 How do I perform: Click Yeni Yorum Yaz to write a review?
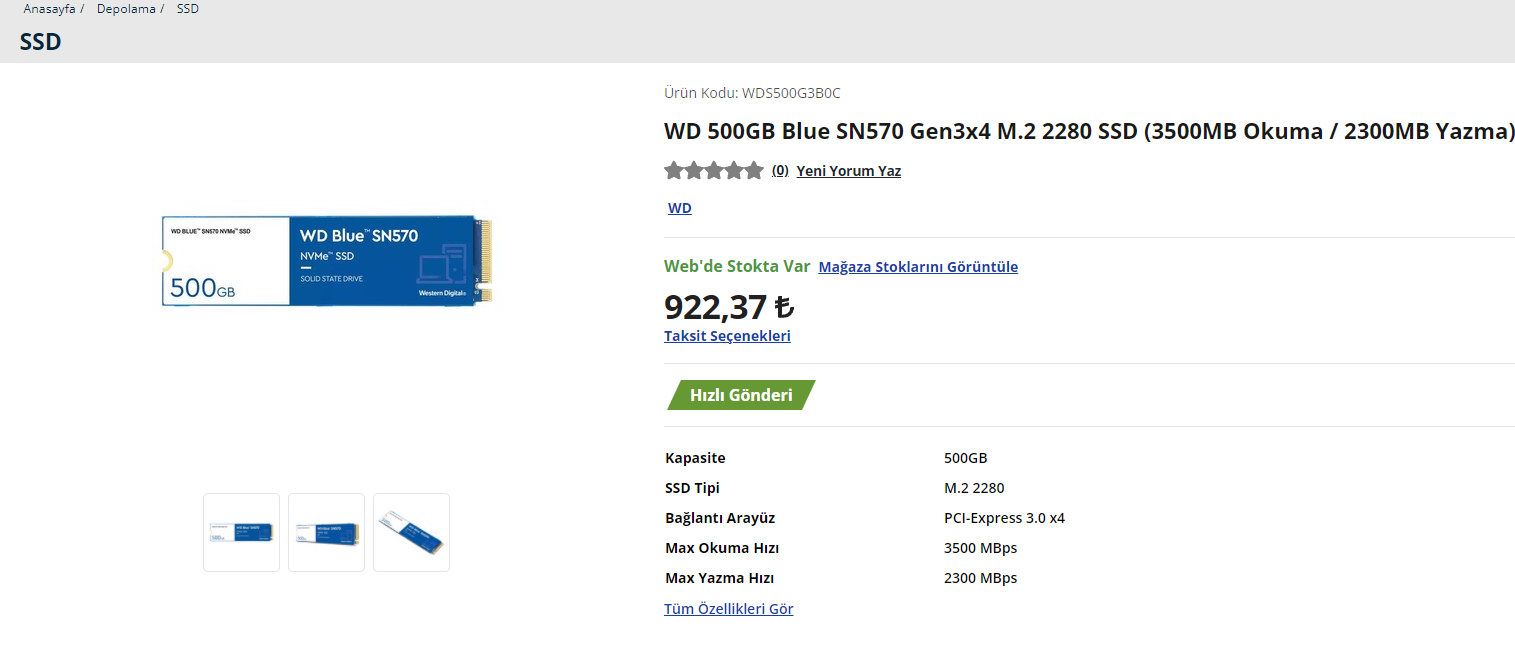click(x=848, y=171)
